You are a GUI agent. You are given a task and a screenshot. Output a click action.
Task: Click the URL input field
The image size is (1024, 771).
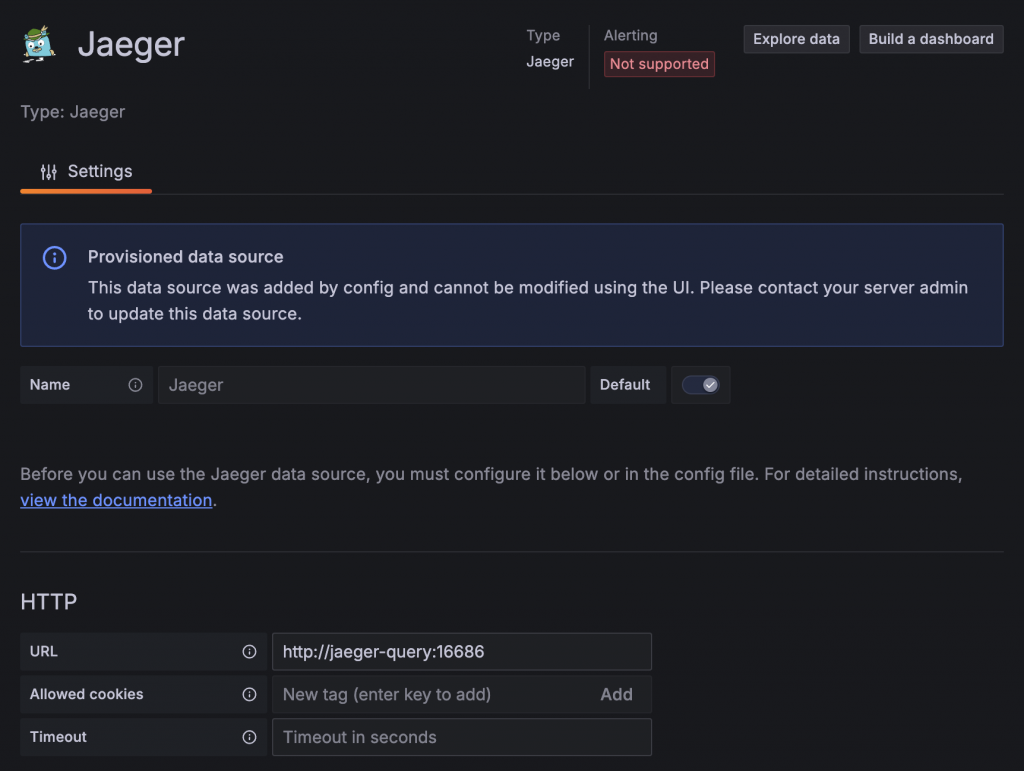[462, 652]
